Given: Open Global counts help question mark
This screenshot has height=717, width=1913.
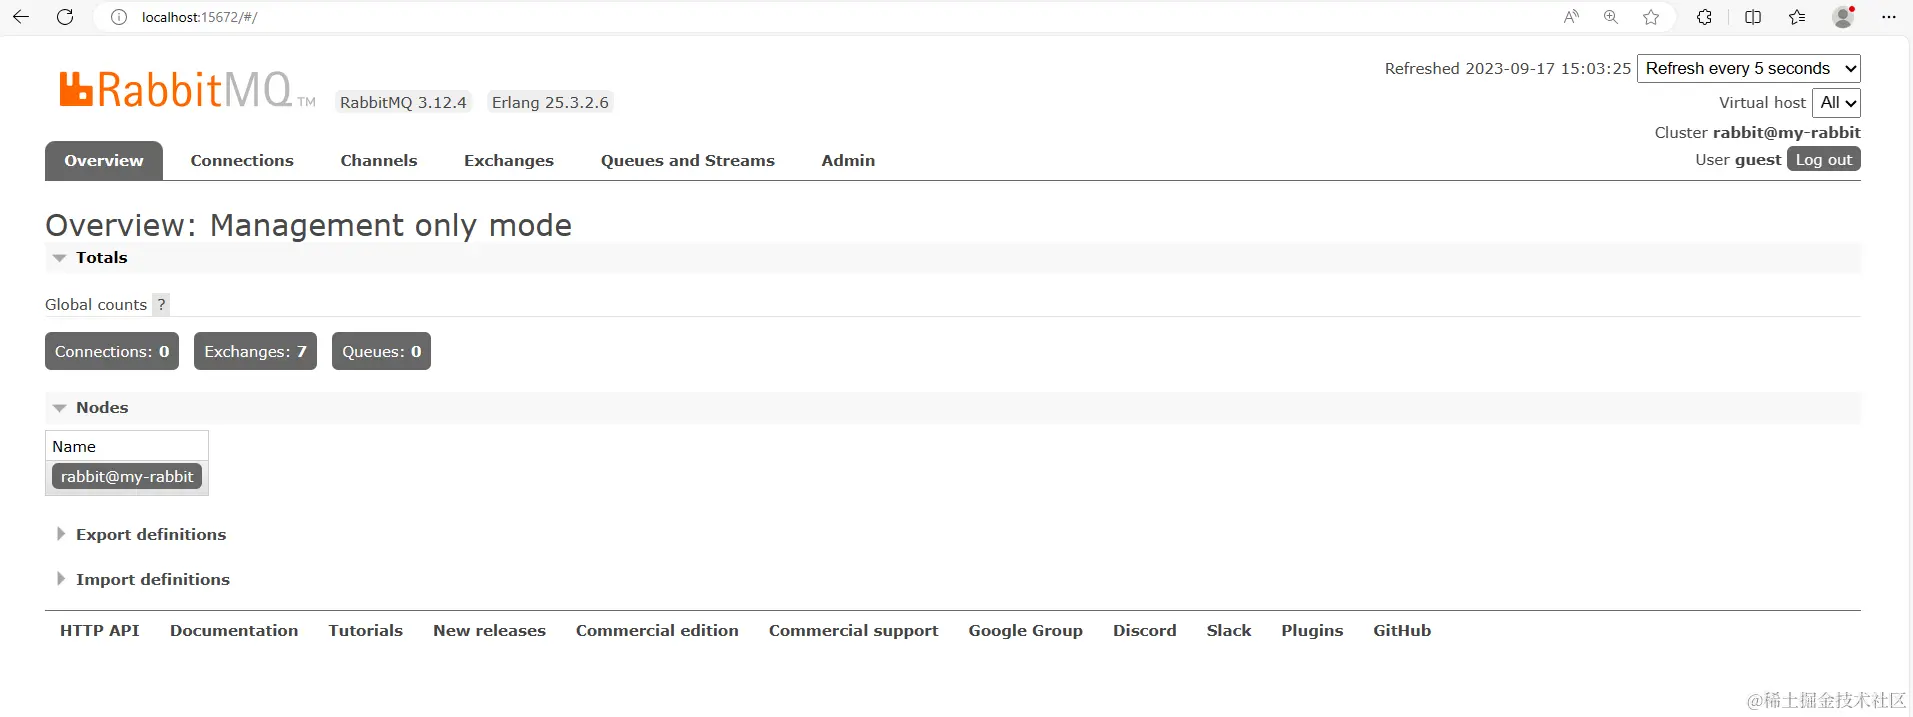Looking at the screenshot, I should click(x=161, y=304).
